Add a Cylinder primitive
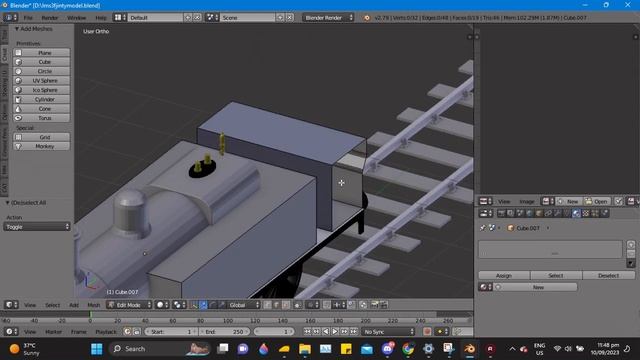Screen dimensions: 640x360 pyautogui.click(x=41, y=100)
